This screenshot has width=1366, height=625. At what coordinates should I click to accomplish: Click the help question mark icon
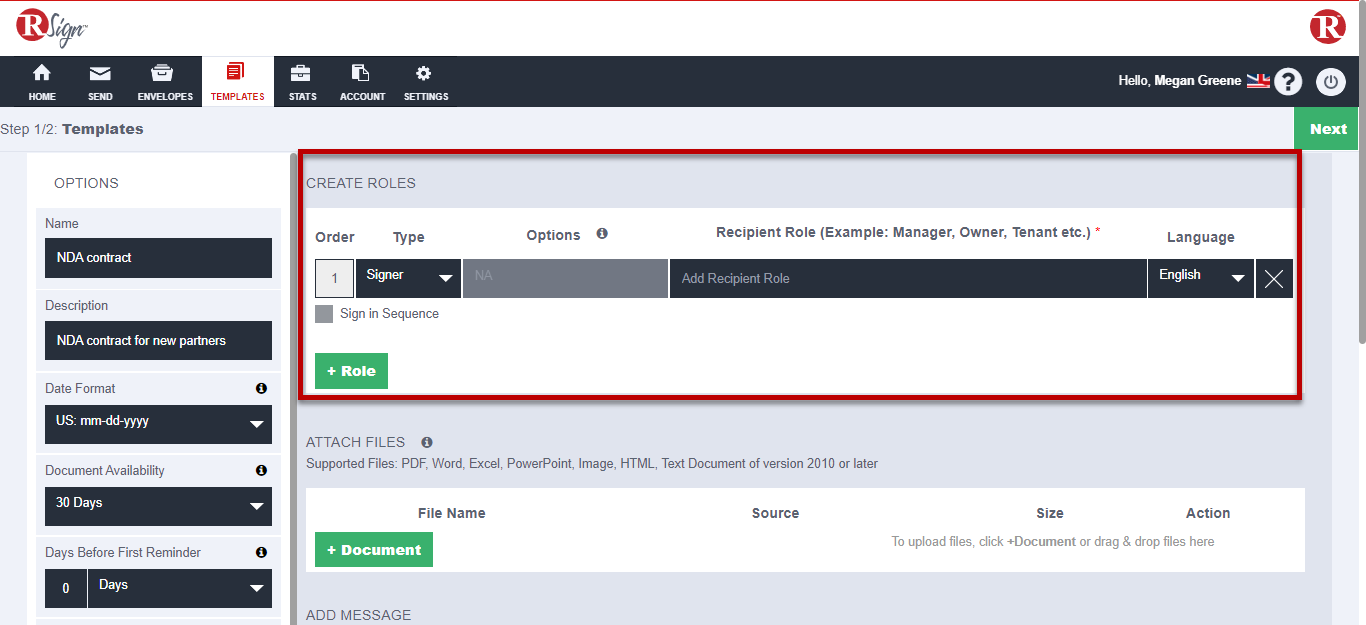(1288, 81)
